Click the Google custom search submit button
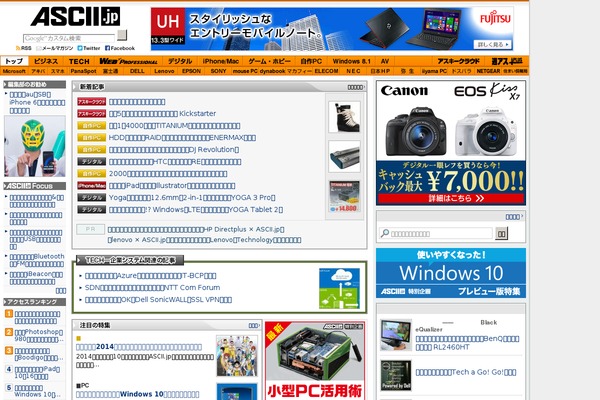The width and height of the screenshot is (600, 400). pyautogui.click(x=122, y=35)
